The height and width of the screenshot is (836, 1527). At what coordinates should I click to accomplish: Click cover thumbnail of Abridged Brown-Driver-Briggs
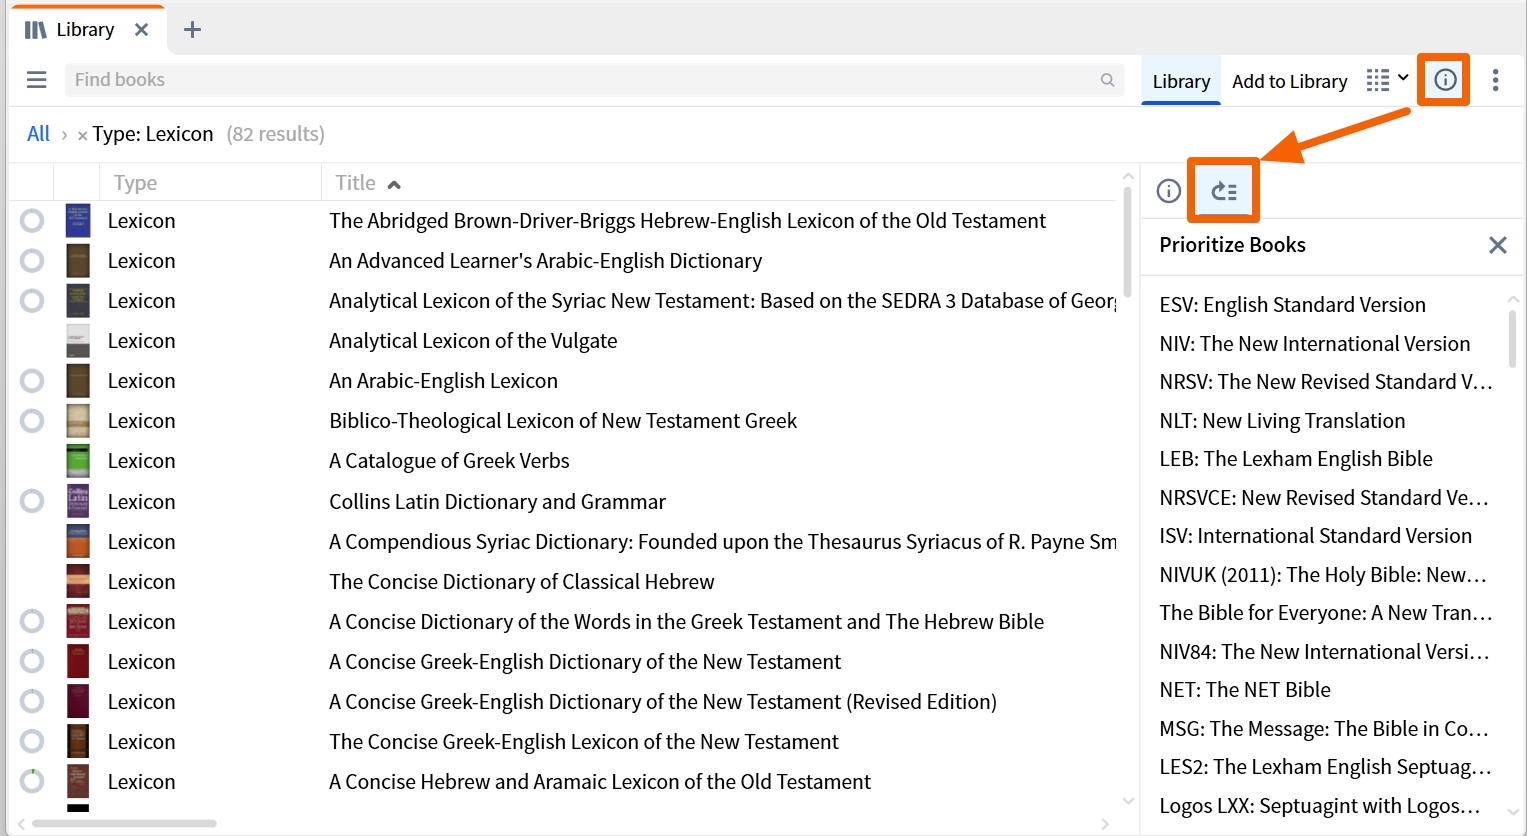[x=78, y=221]
